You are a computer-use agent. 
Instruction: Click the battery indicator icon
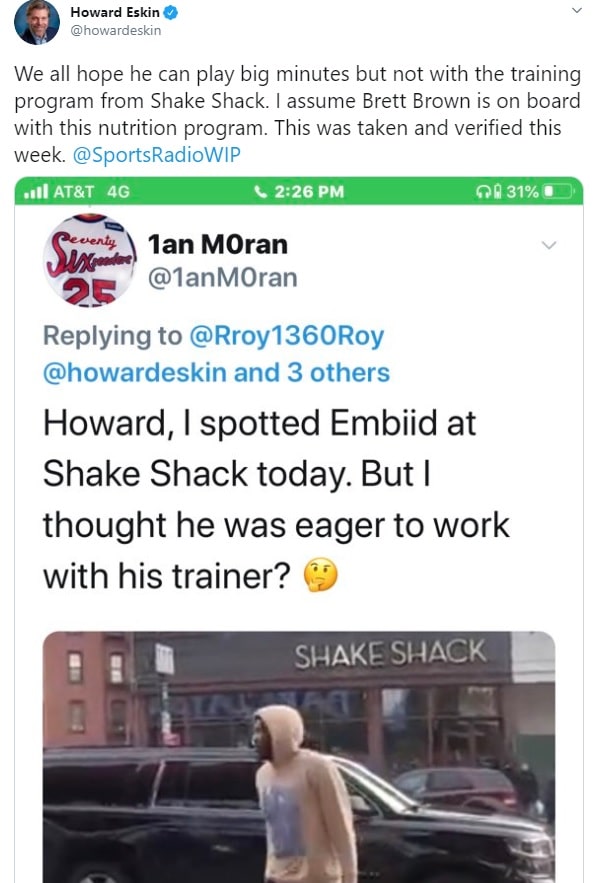[558, 192]
